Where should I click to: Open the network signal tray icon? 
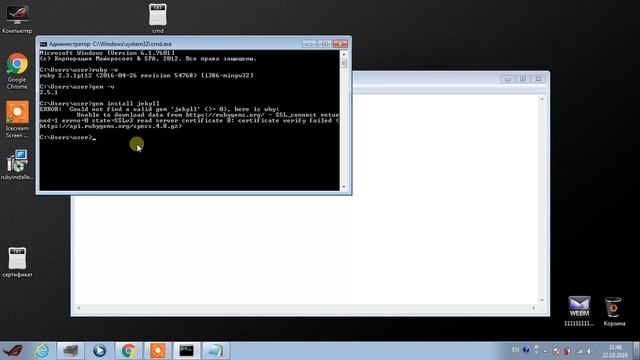[x=579, y=351]
